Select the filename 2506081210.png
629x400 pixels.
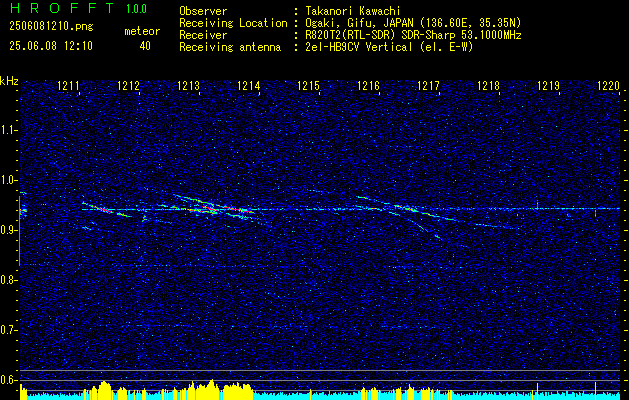pos(51,27)
